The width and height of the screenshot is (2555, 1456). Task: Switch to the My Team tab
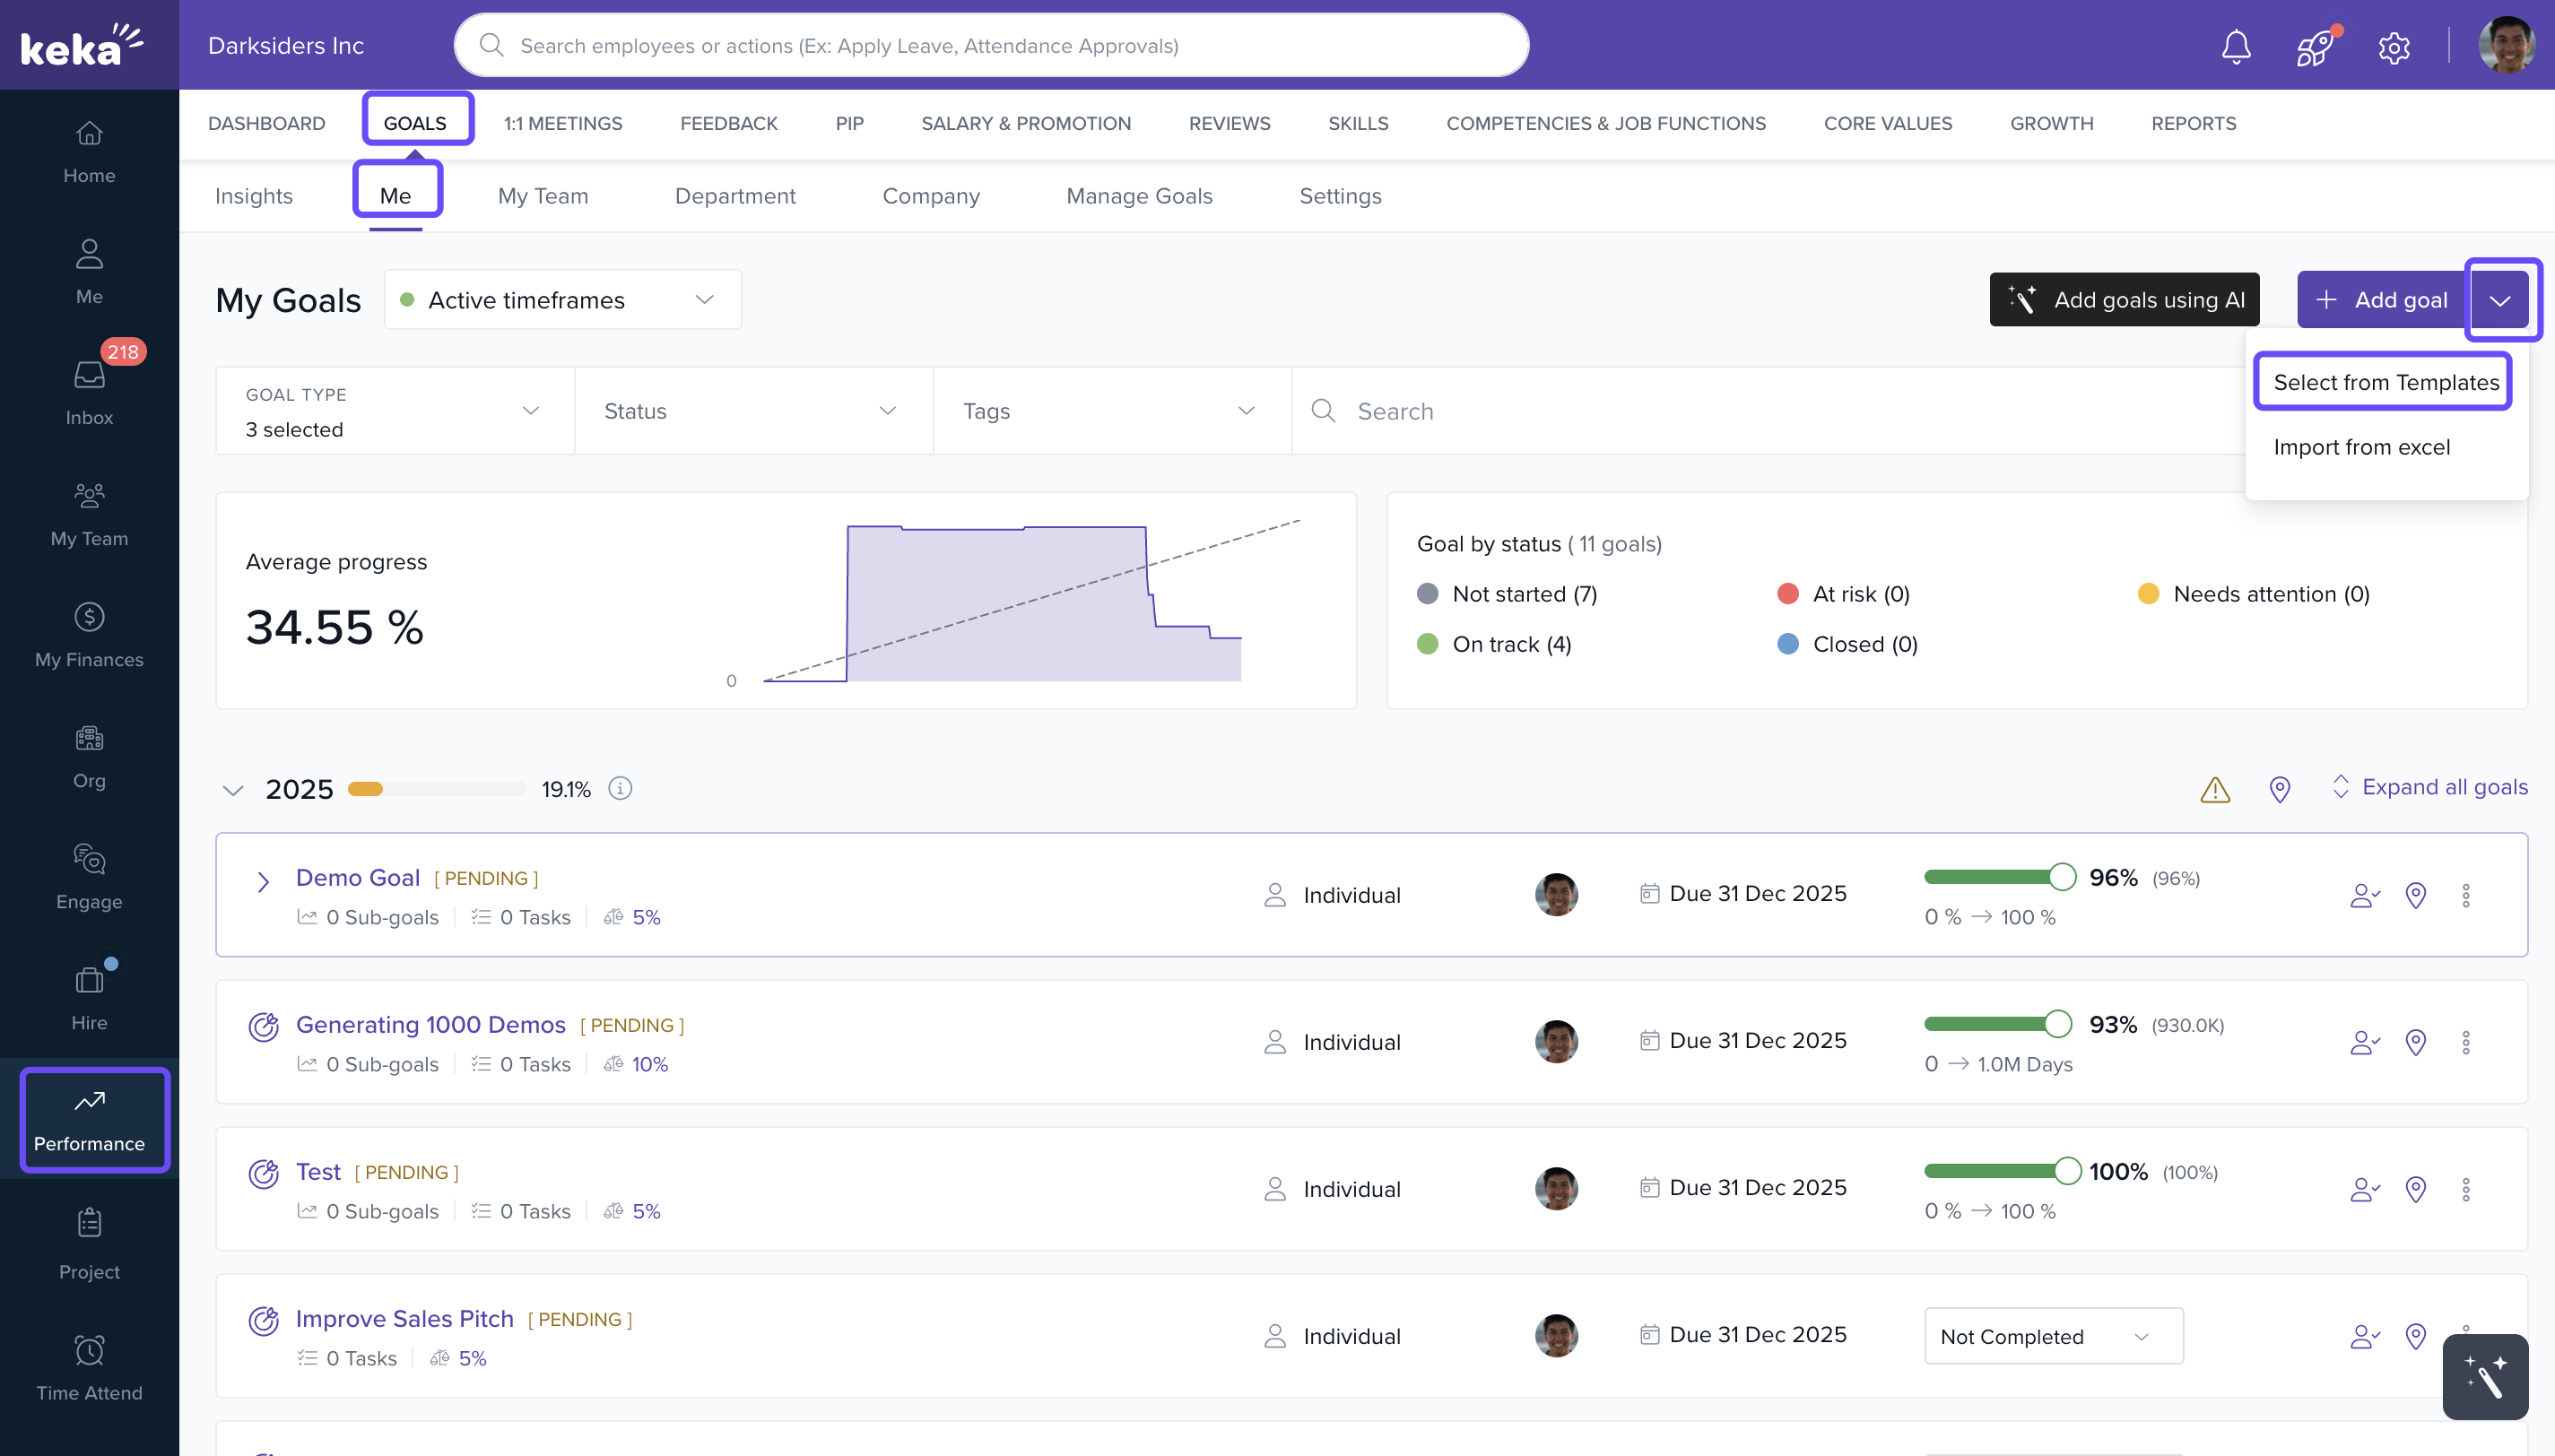[543, 196]
